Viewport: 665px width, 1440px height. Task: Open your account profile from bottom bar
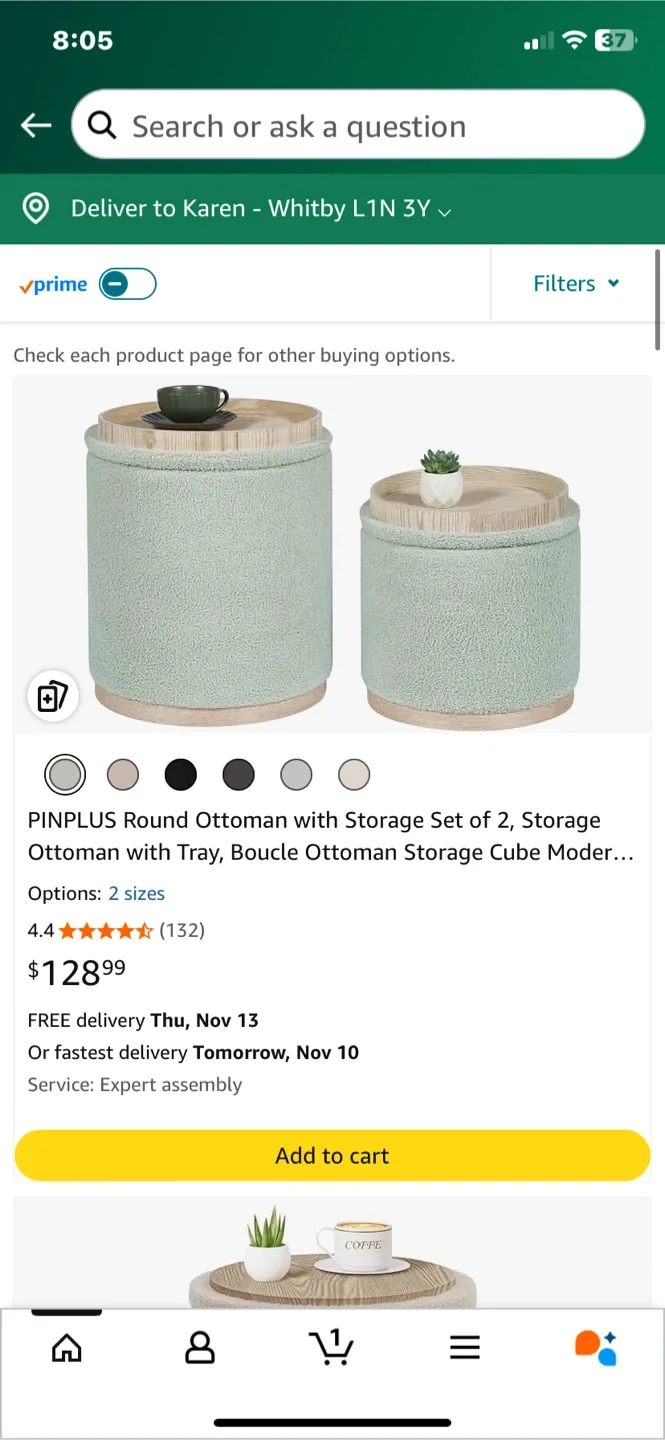click(x=199, y=1347)
